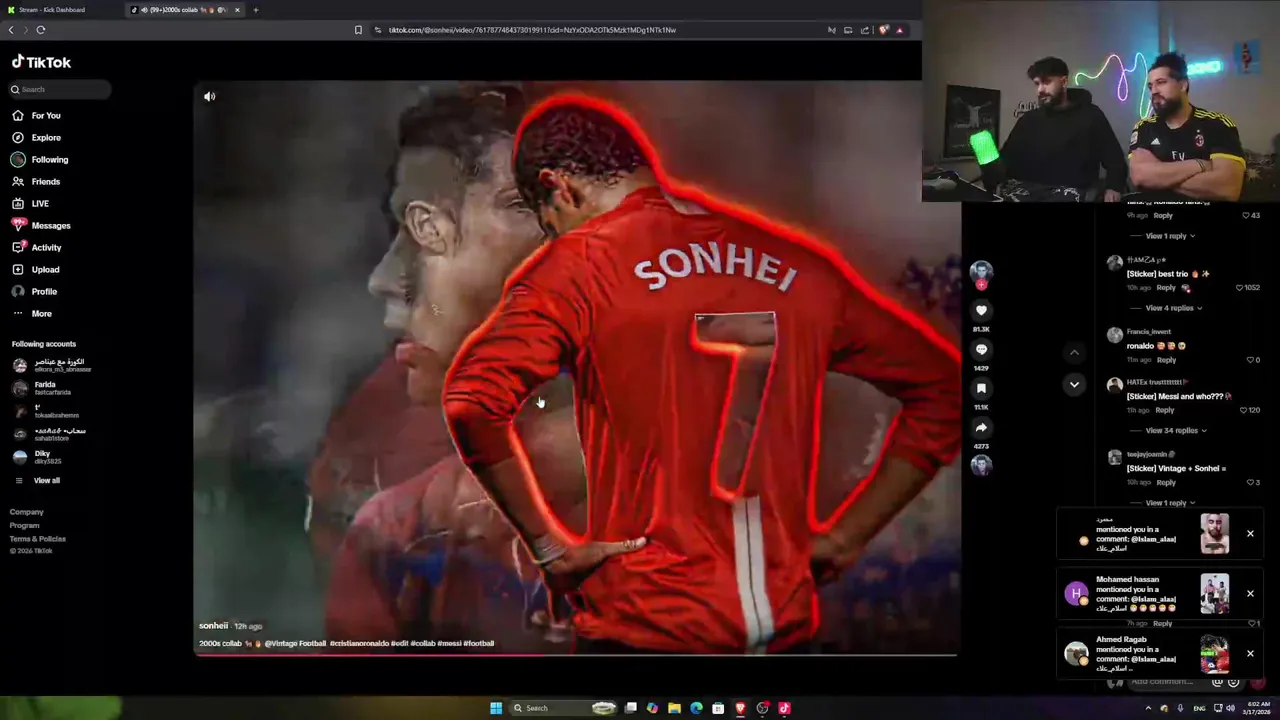Screen dimensions: 1280x720
Task: Open a new browser tab
Action: pos(255,10)
